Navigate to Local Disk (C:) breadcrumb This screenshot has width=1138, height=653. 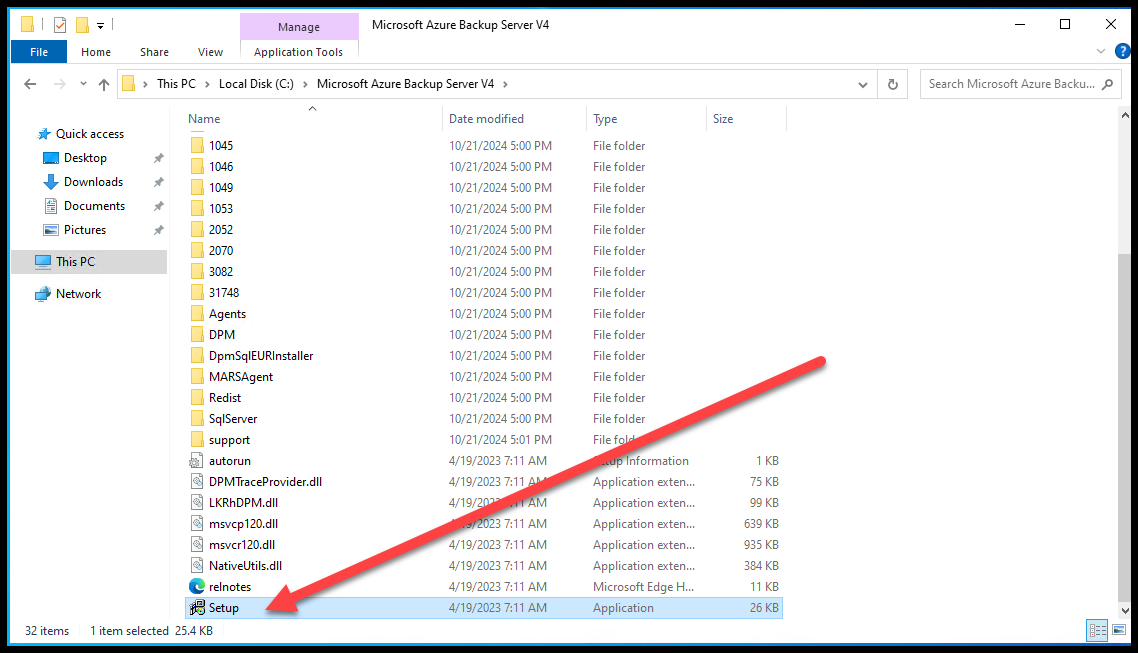[256, 84]
